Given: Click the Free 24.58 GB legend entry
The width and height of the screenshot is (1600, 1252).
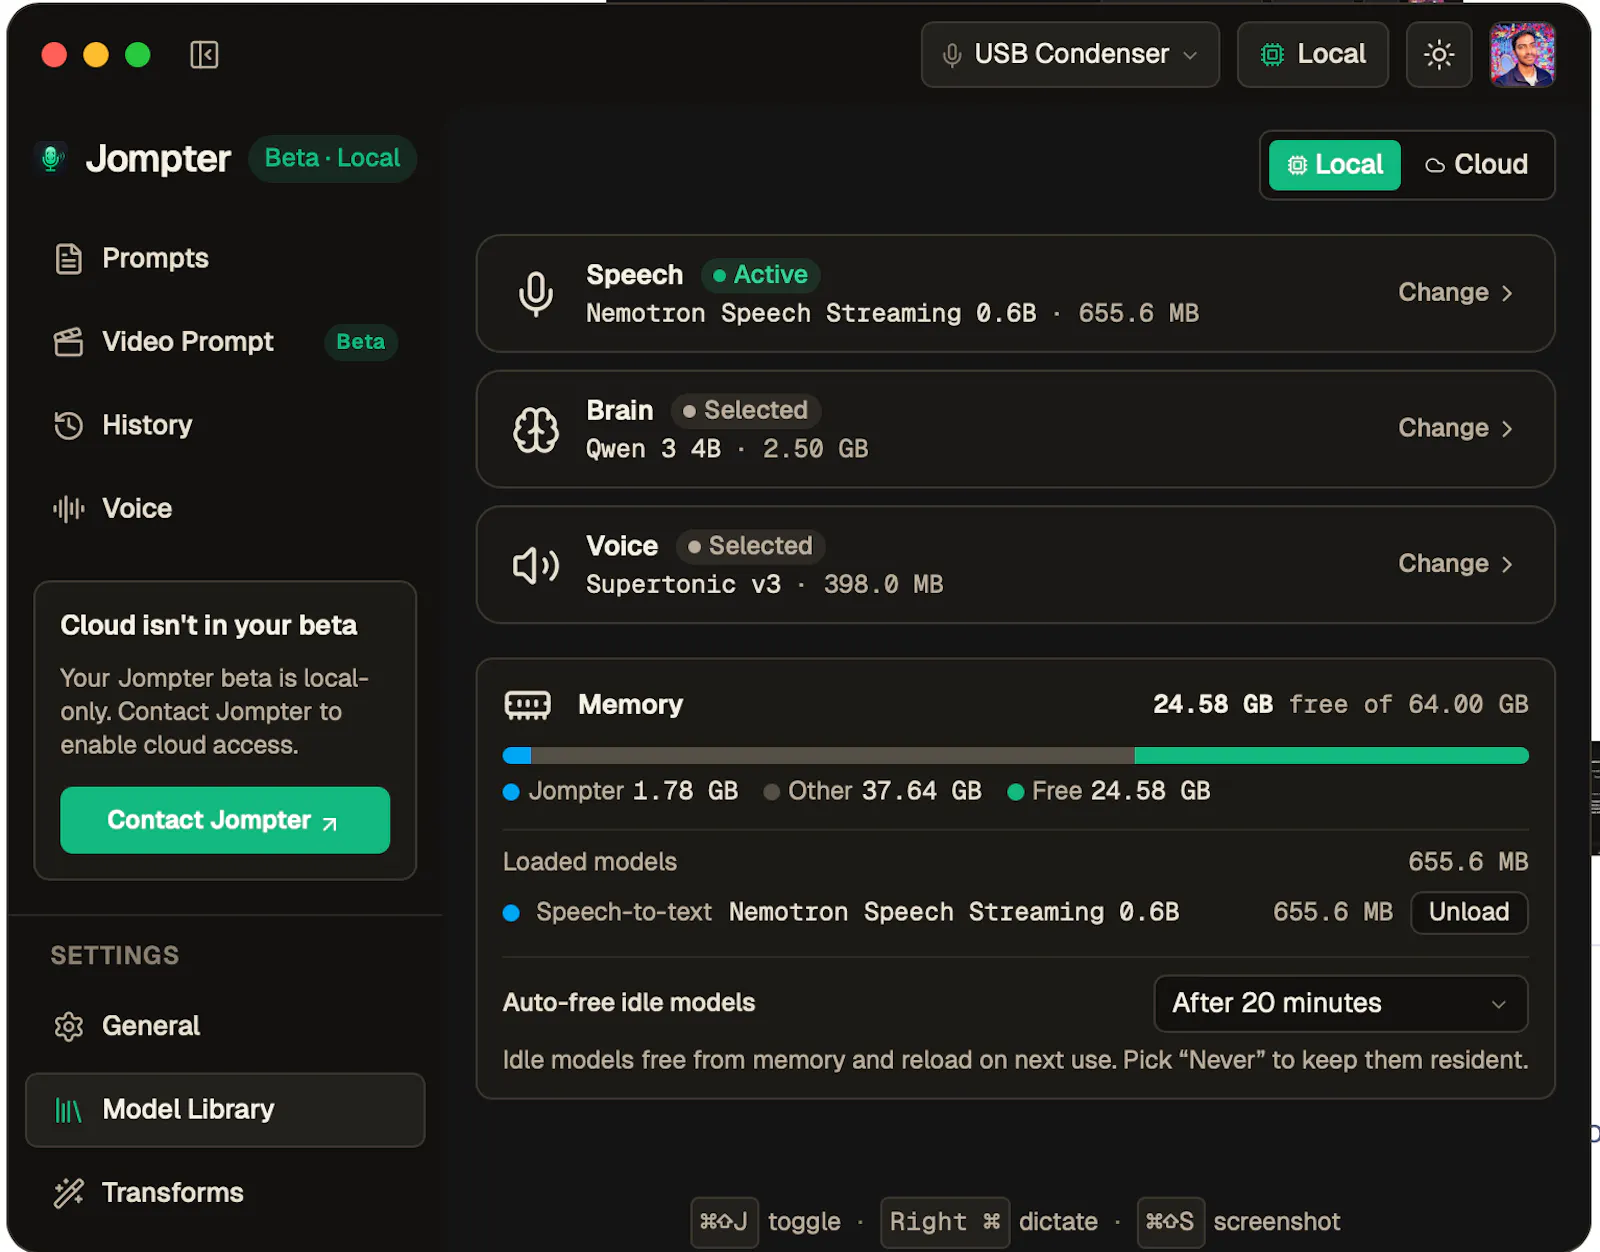Looking at the screenshot, I should coord(1109,792).
